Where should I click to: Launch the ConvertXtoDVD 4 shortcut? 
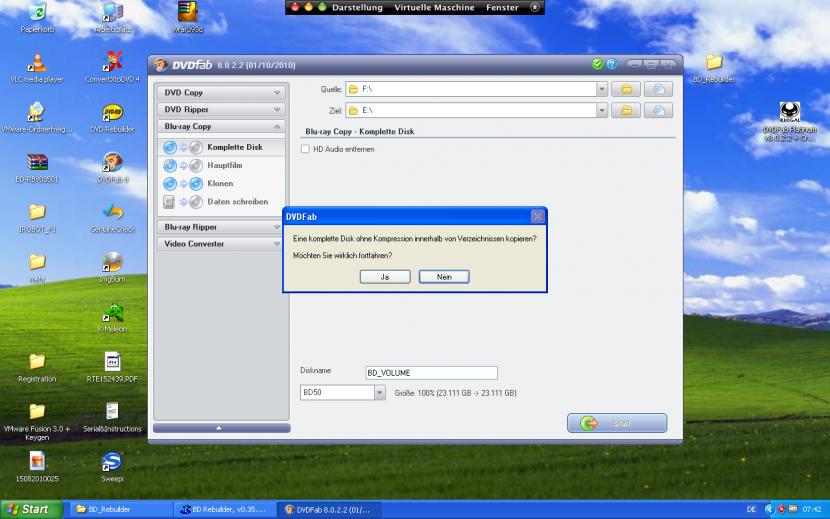(x=112, y=68)
